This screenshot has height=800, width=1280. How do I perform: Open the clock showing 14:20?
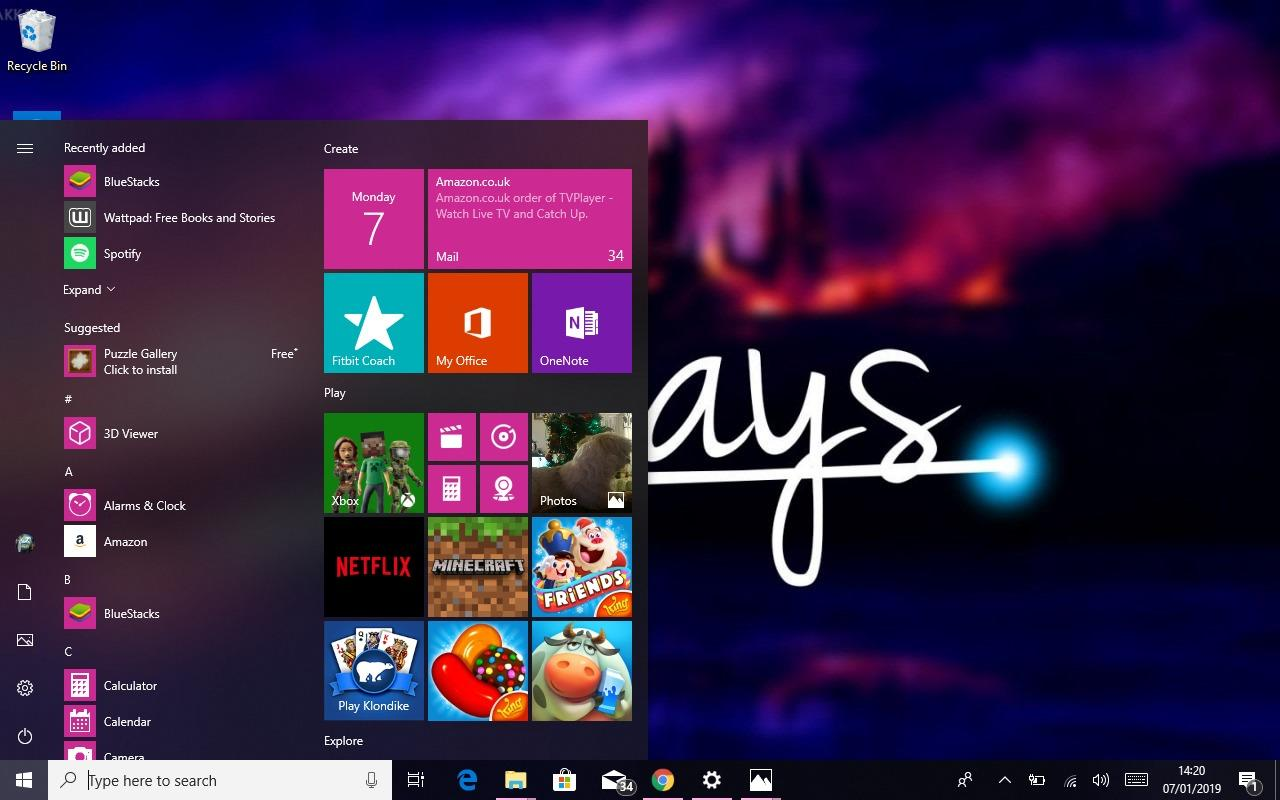[x=1191, y=780]
